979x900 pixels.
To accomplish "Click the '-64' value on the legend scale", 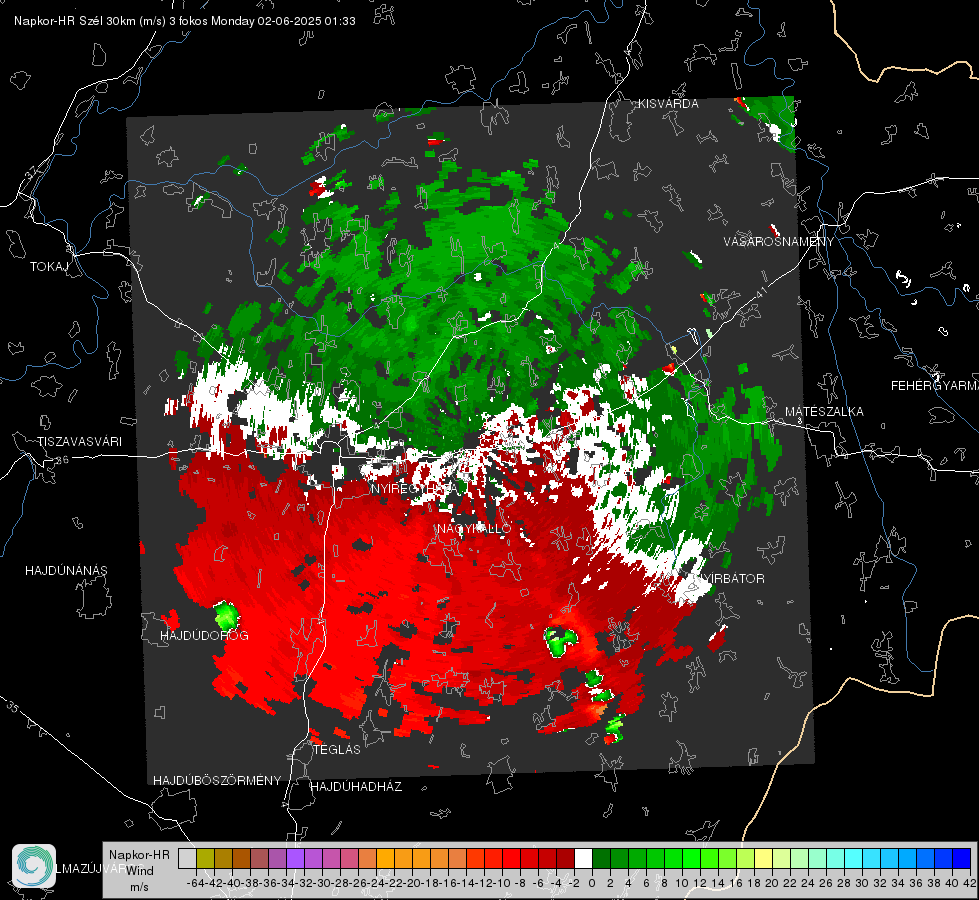I will coord(195,883).
